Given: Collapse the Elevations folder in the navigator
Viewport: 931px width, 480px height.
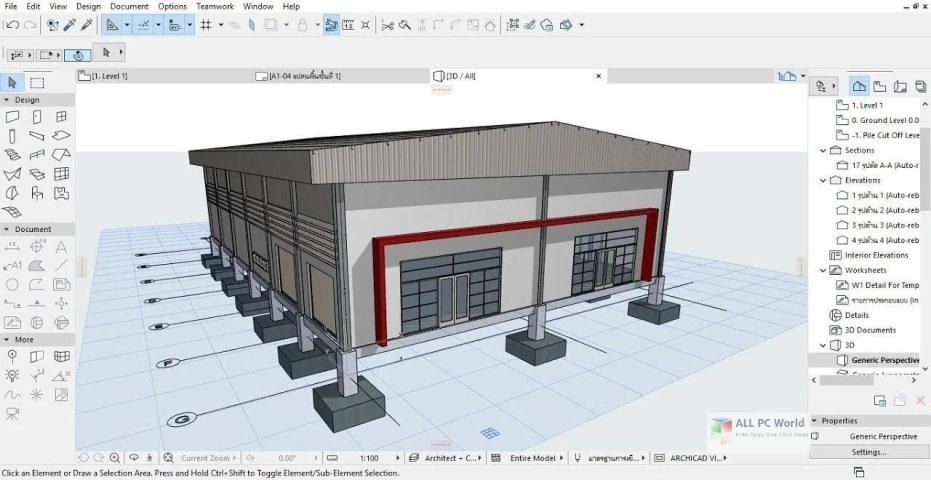Looking at the screenshot, I should [x=824, y=180].
